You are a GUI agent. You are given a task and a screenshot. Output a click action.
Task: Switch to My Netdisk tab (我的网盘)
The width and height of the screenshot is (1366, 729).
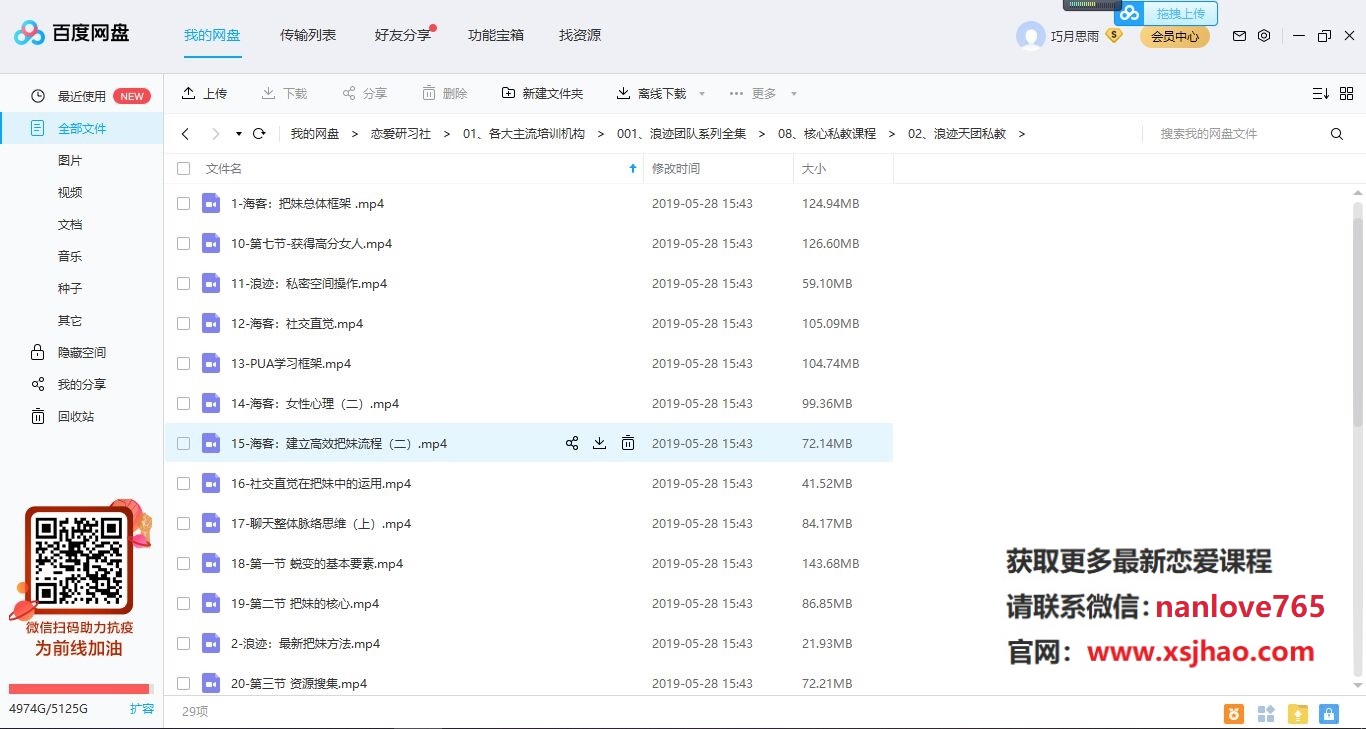212,35
